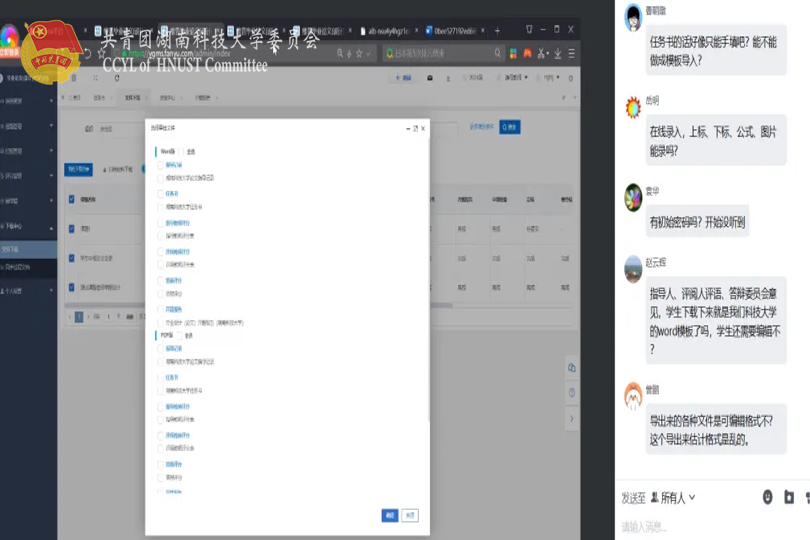810x540 pixels.
Task: Open the folder icon in chat toolbar
Action: [788, 497]
